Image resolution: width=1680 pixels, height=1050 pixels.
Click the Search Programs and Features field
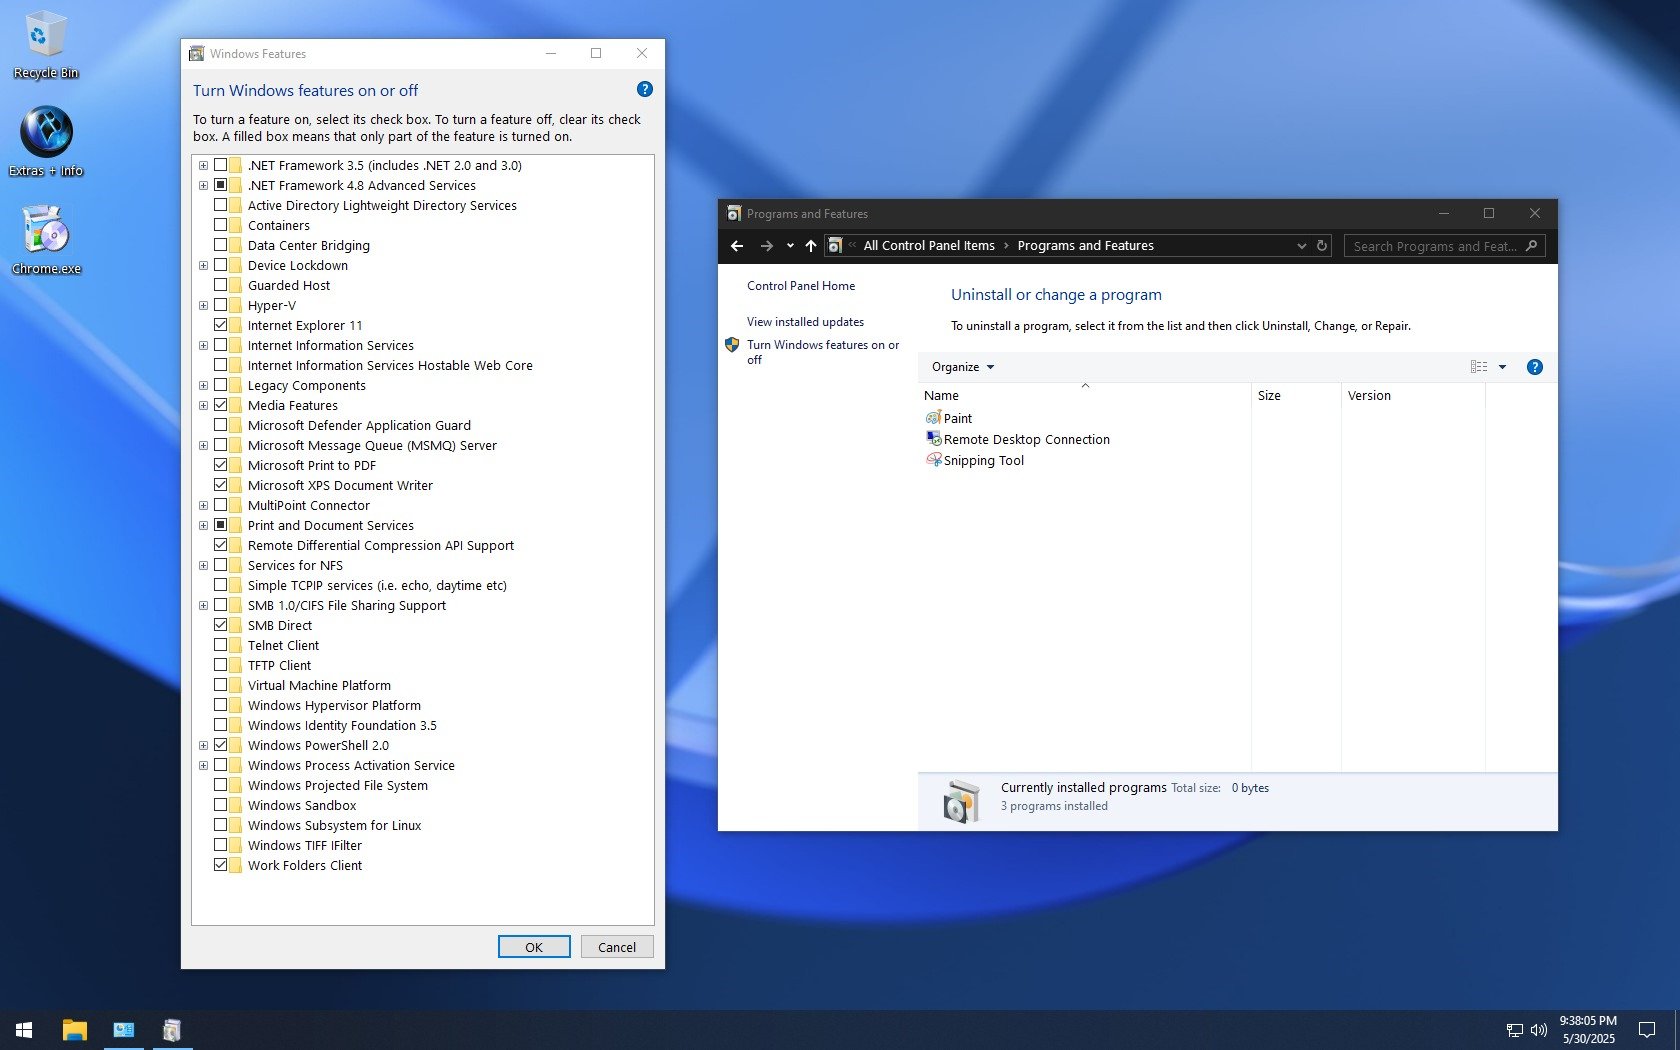1434,246
